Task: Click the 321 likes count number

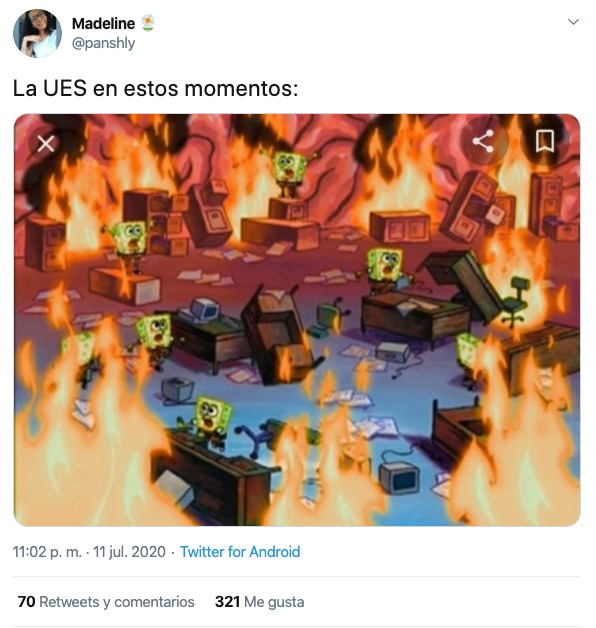Action: pyautogui.click(x=228, y=602)
